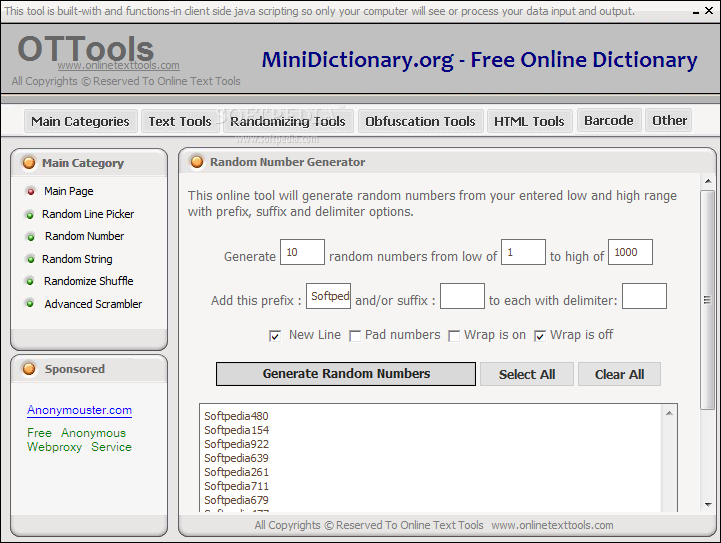Click the orange Random Number Generator panel icon

coord(197,162)
